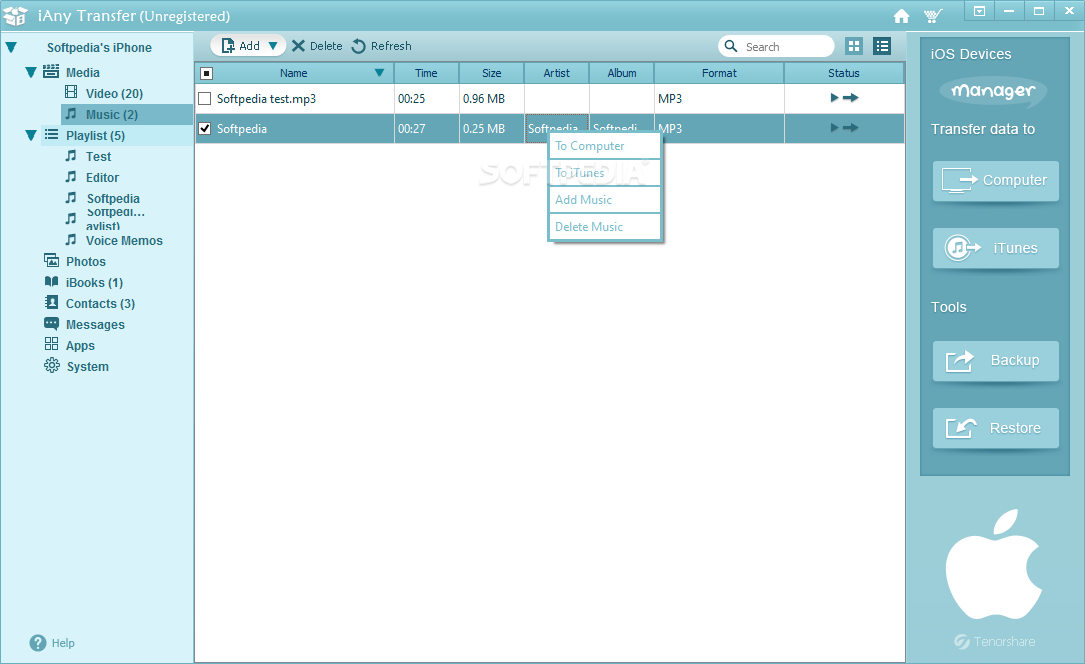Open Photos category
This screenshot has width=1085, height=664.
[86, 261]
